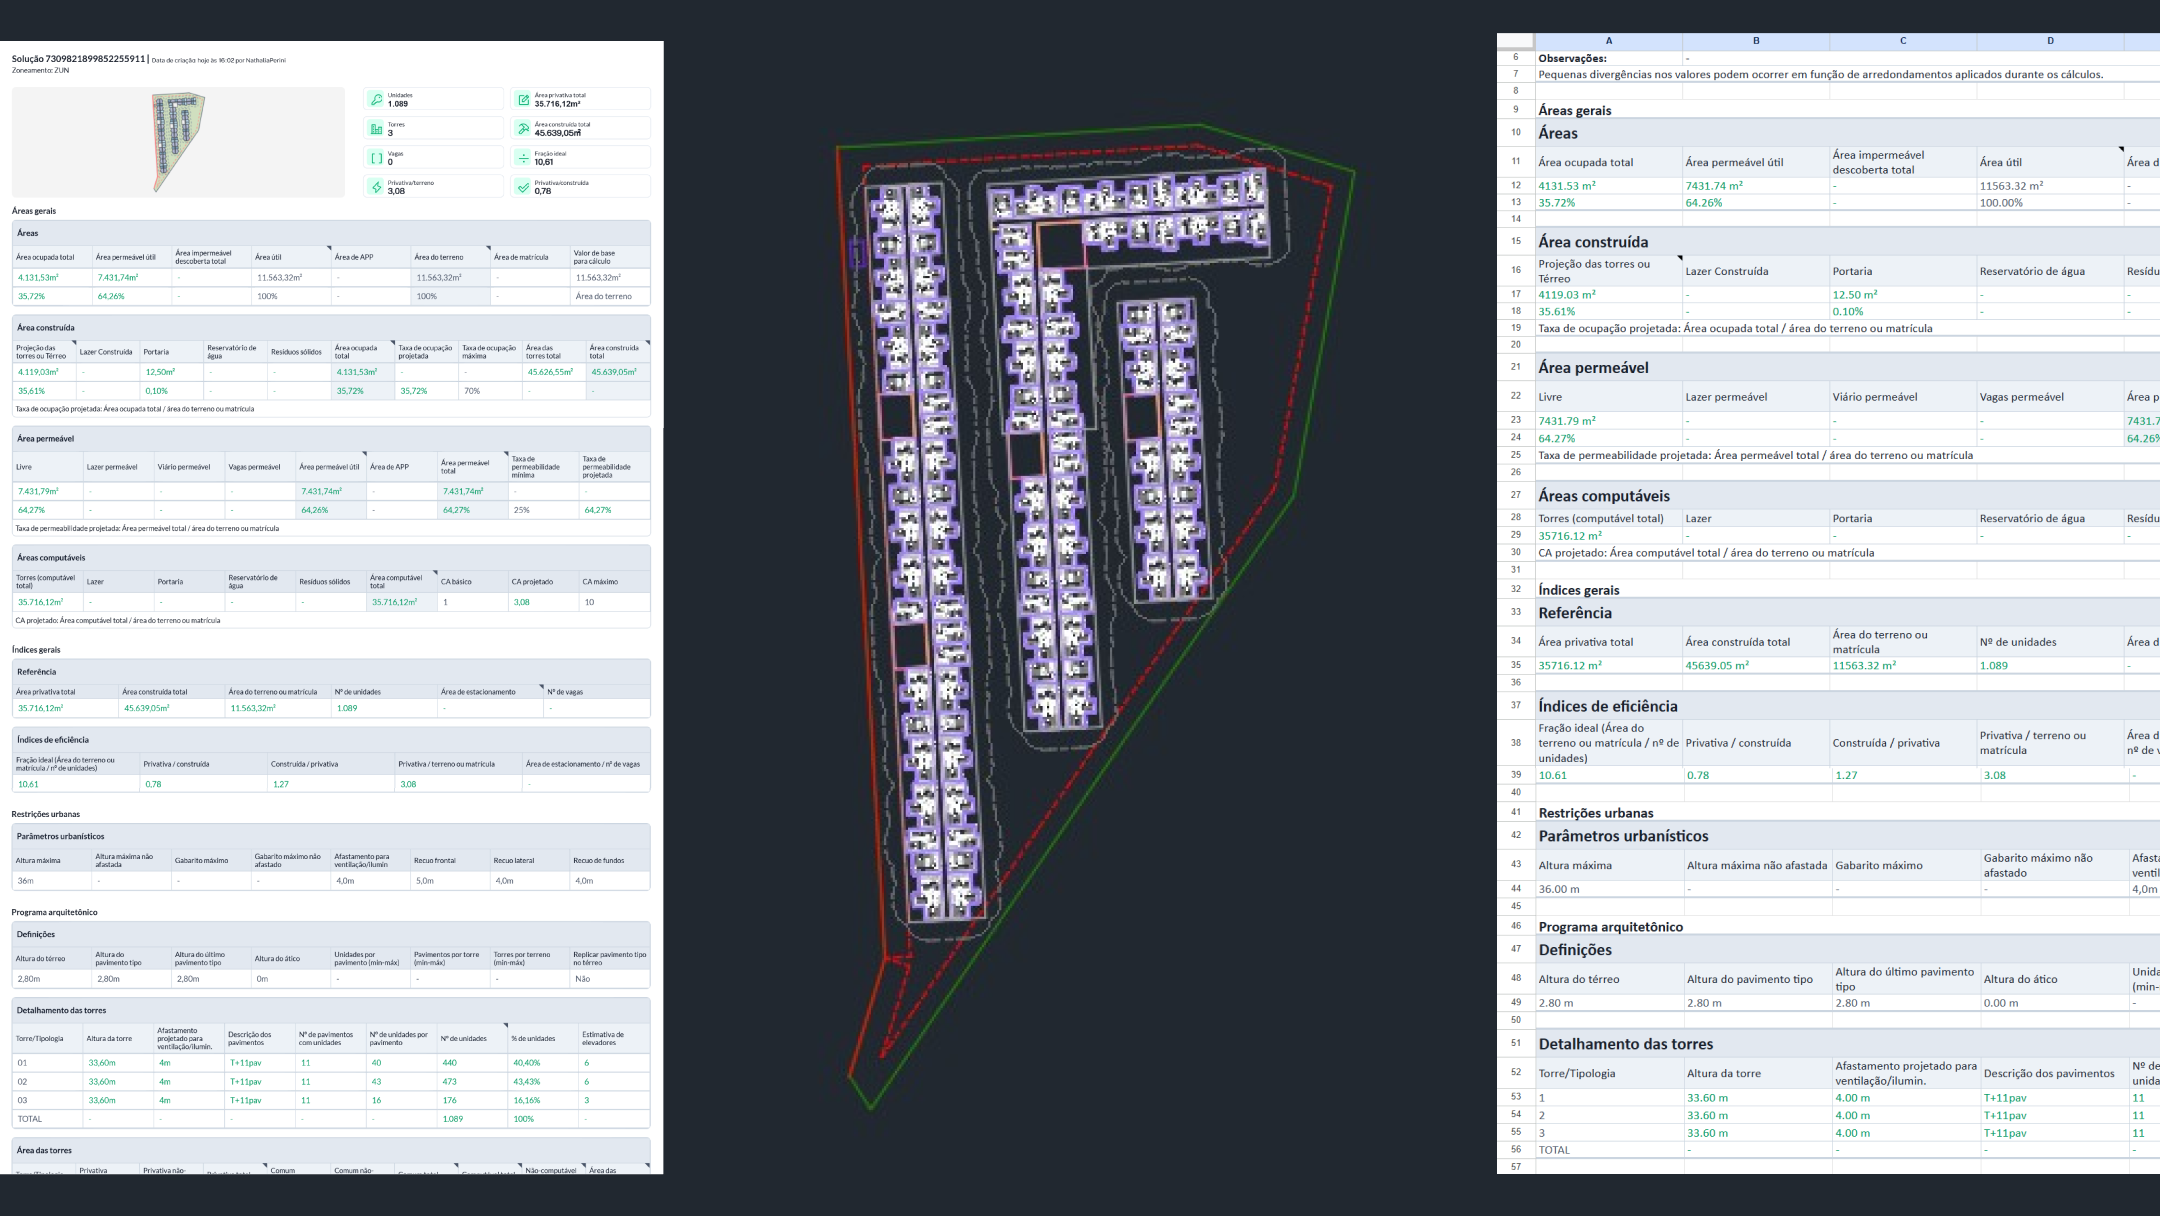
Task: Select spreadsheet column A header
Action: (x=1608, y=41)
